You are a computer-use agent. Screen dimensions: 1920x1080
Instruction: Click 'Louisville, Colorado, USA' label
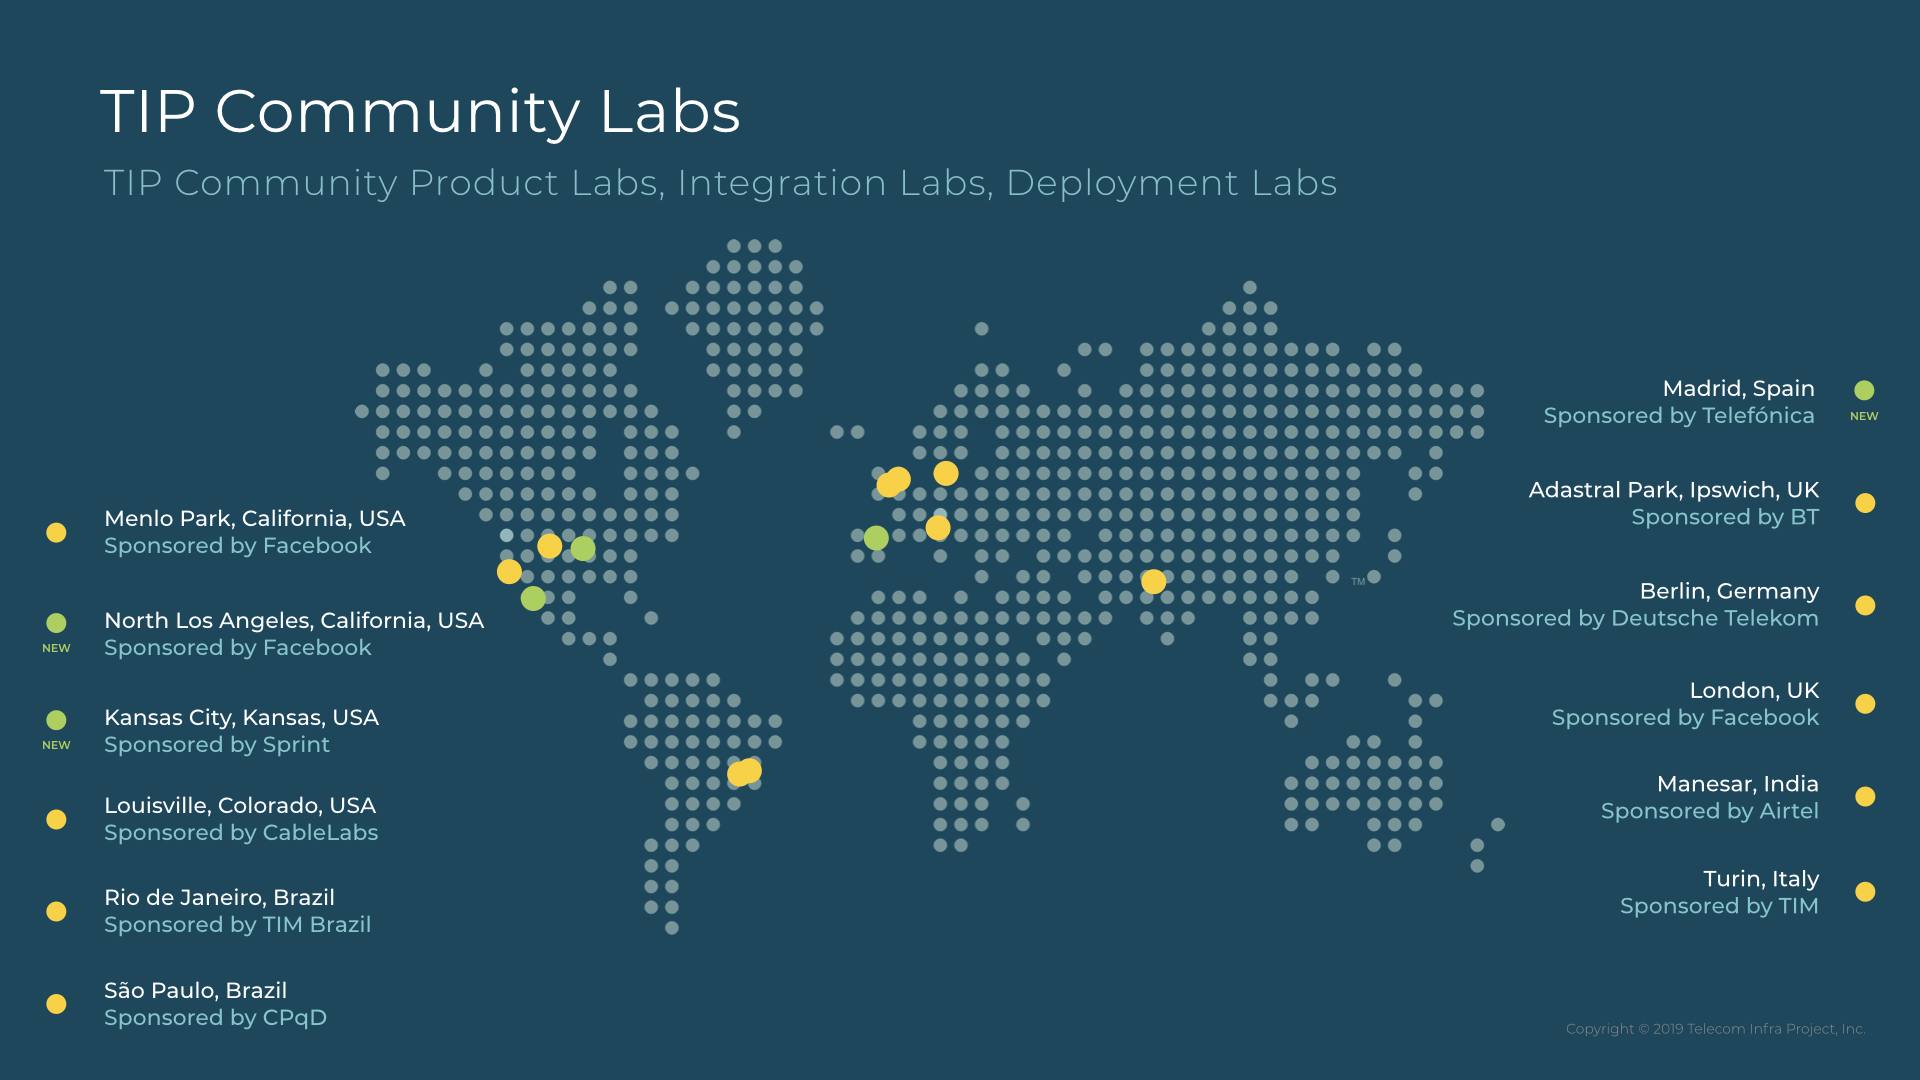point(240,806)
